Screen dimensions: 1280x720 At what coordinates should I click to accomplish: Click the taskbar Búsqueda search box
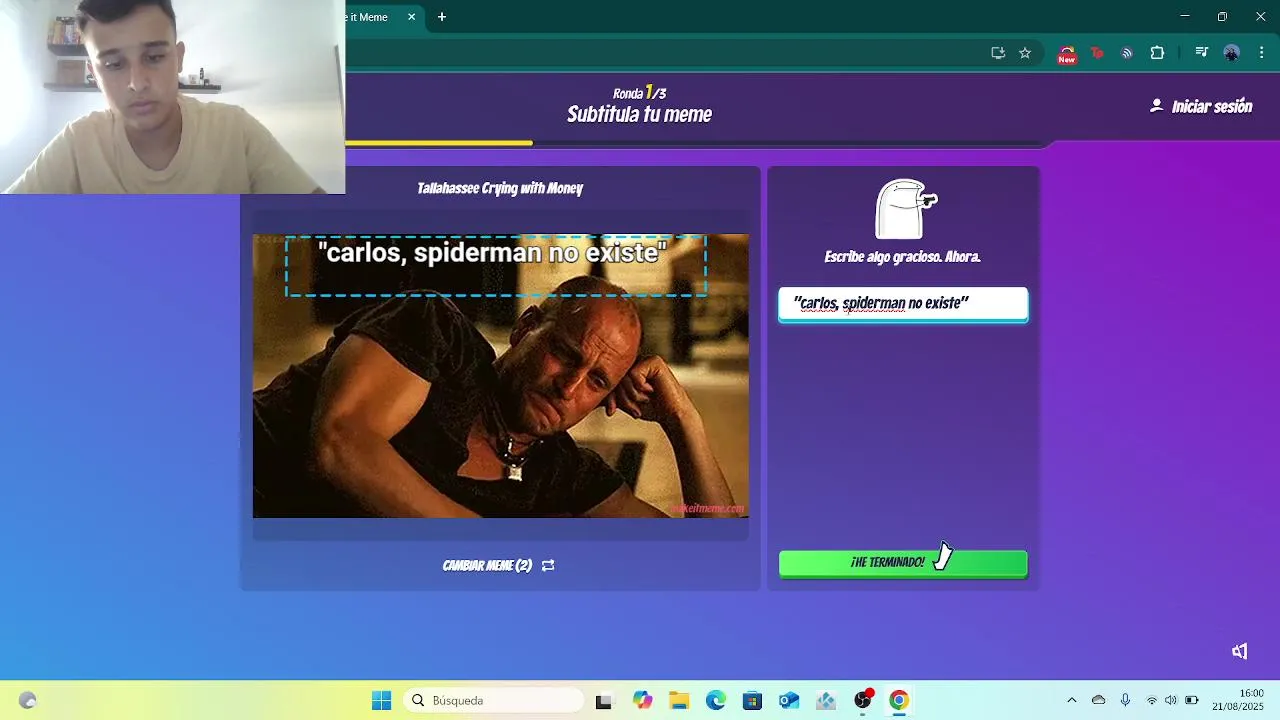point(492,701)
